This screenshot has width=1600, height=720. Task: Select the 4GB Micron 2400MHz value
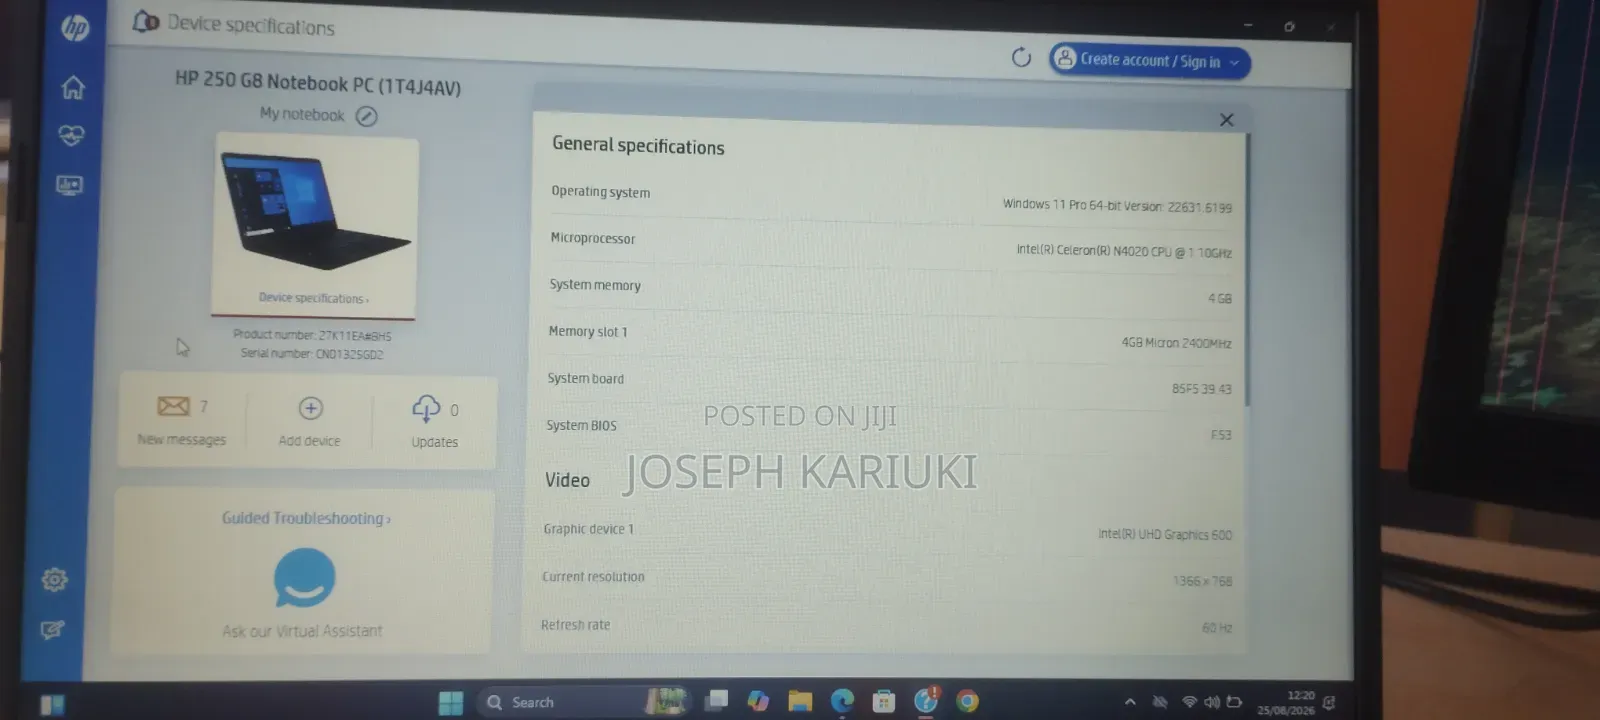click(1176, 343)
